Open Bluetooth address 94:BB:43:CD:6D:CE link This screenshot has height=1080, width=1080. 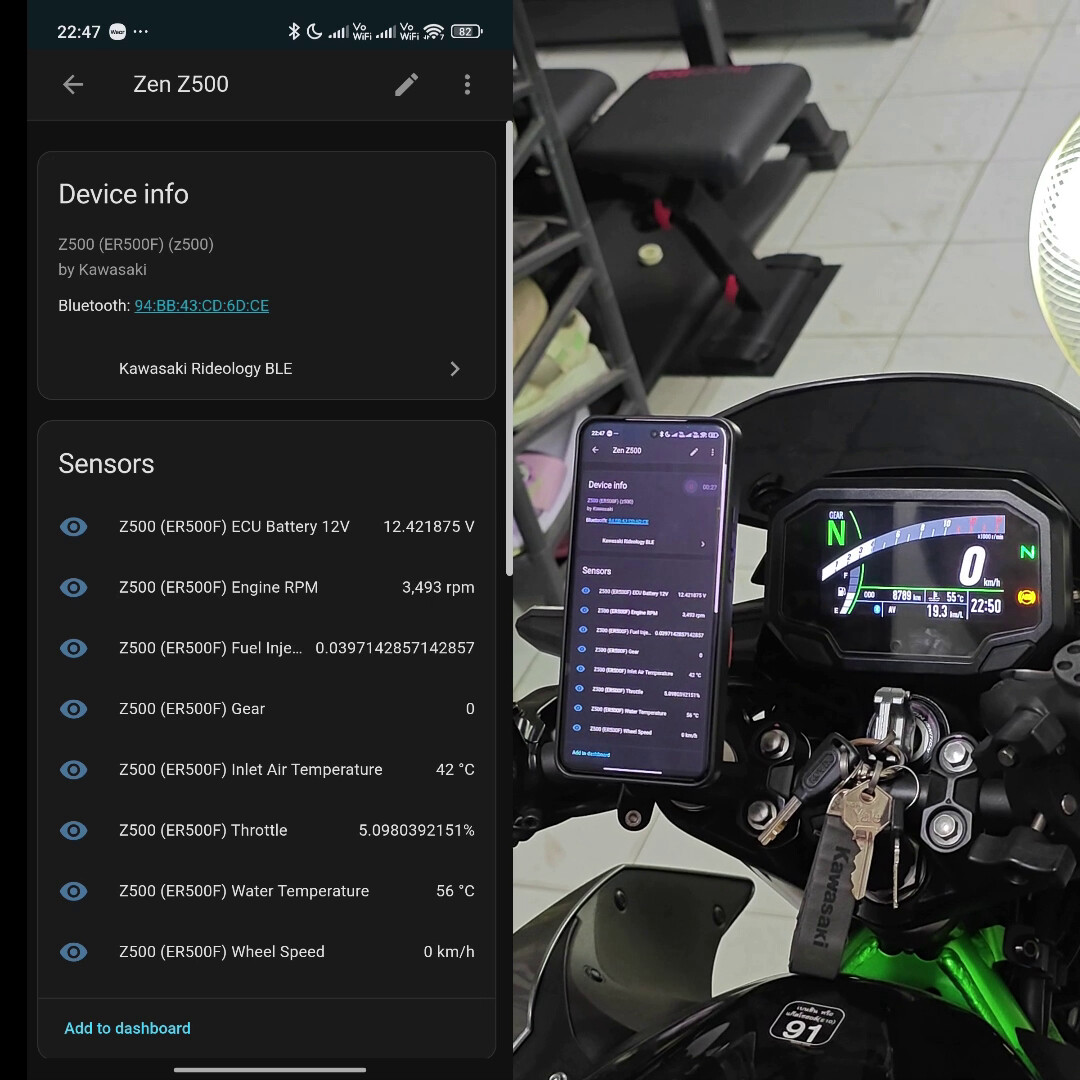tap(201, 306)
